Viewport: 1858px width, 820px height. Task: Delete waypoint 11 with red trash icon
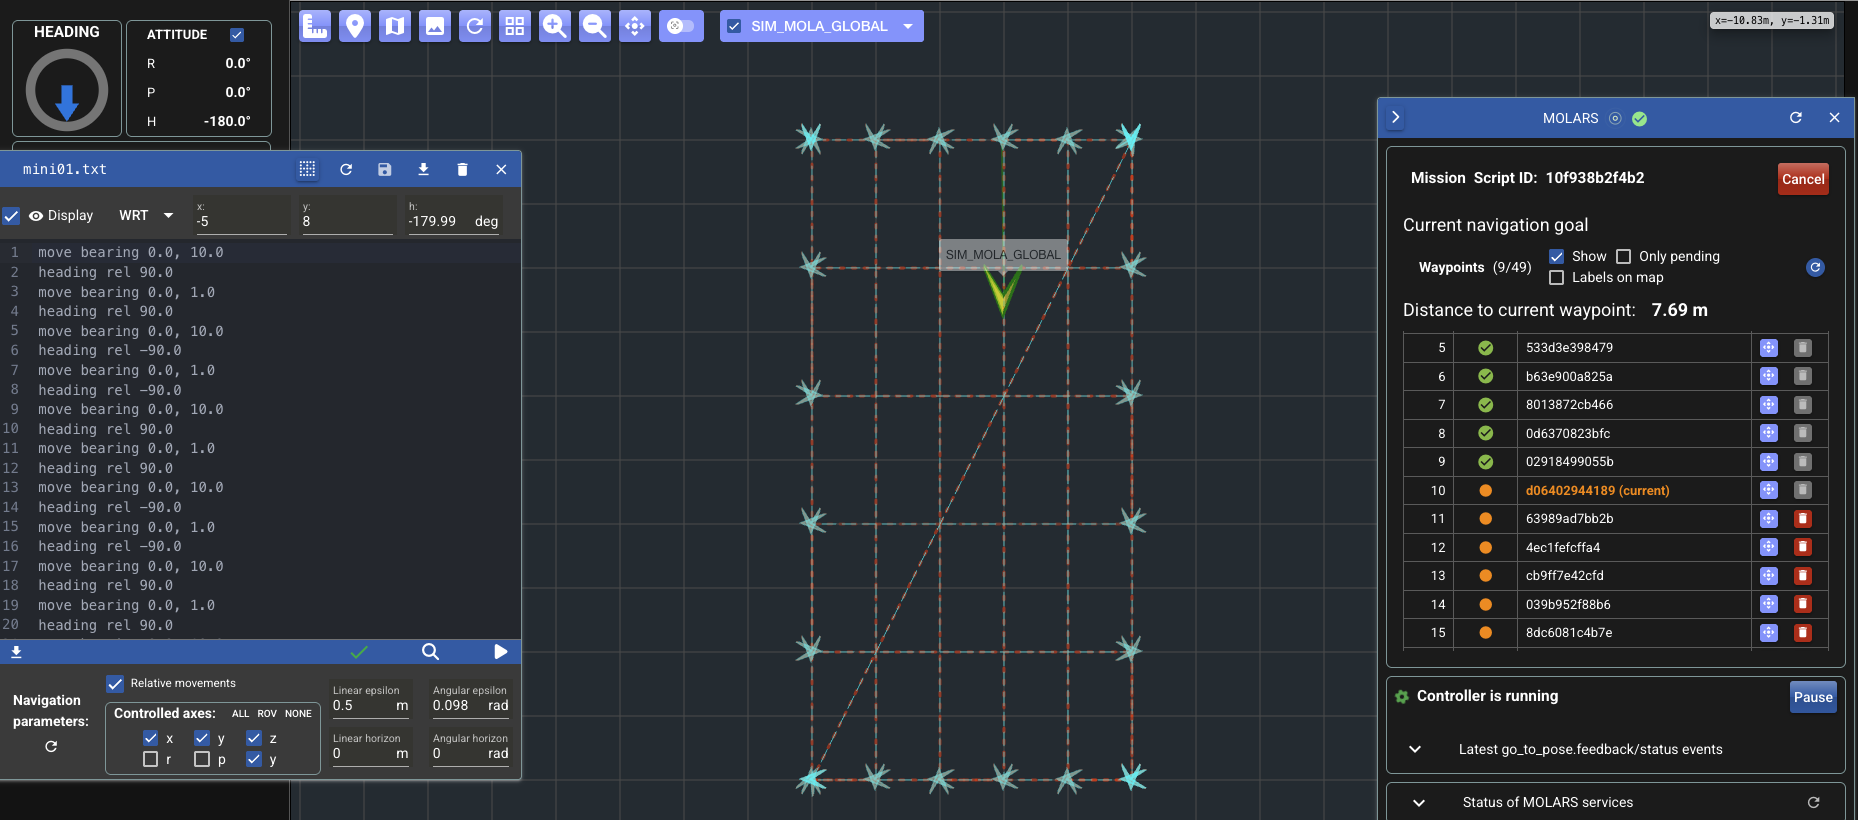coord(1802,519)
